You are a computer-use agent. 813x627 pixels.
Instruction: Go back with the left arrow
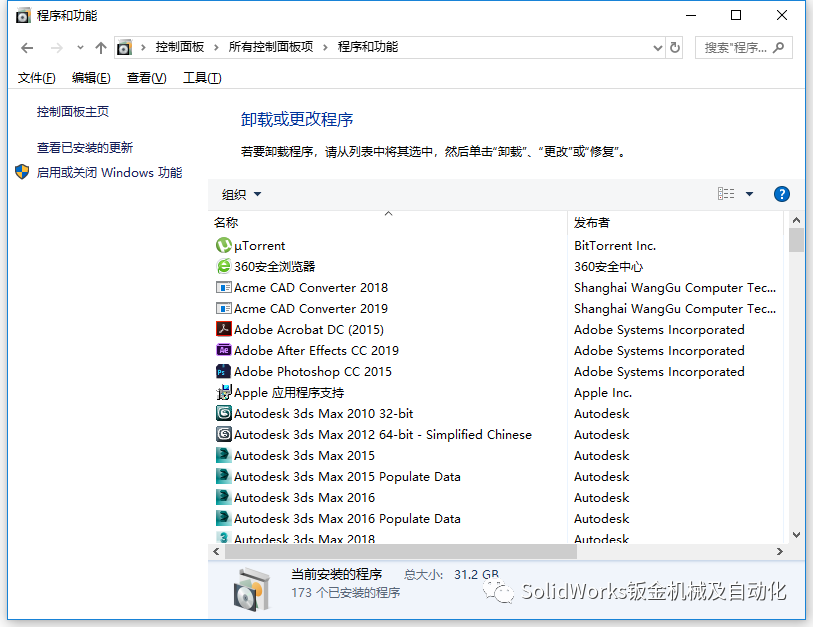[x=27, y=48]
